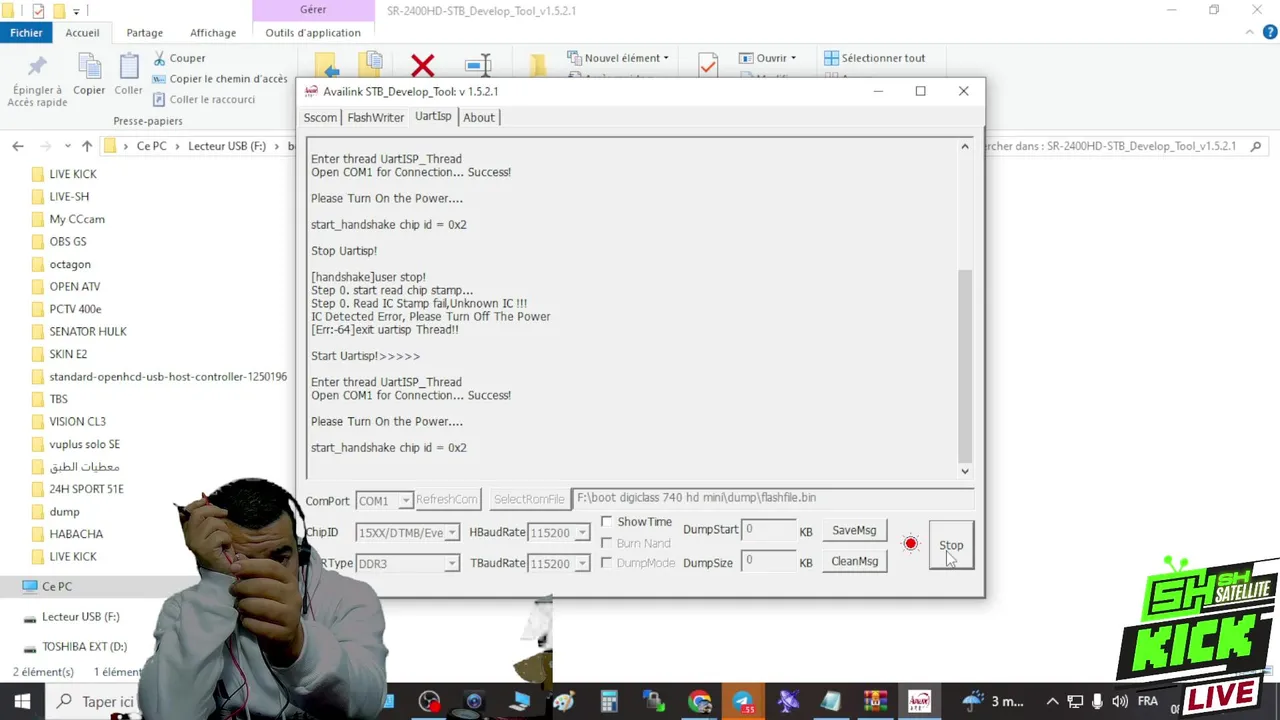Image resolution: width=1280 pixels, height=720 pixels.
Task: Switch to the Sscom tab
Action: coord(320,117)
